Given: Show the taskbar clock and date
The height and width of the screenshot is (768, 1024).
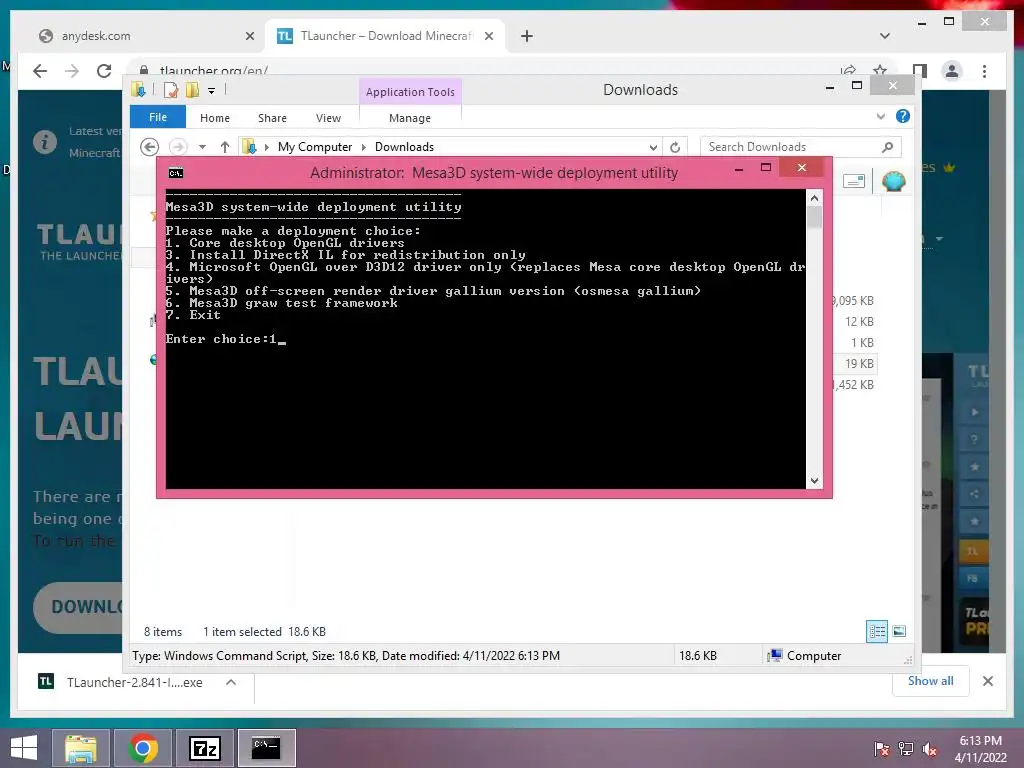Looking at the screenshot, I should [x=980, y=749].
